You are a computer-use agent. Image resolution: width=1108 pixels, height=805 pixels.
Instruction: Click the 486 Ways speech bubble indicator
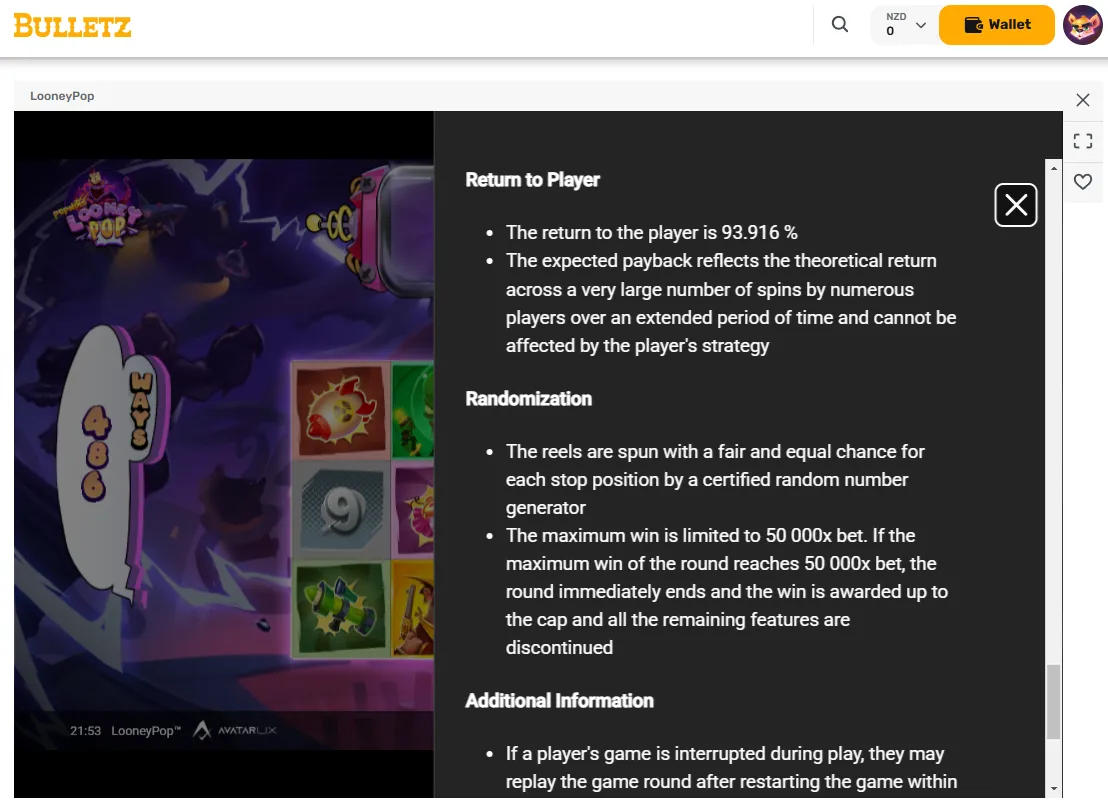pos(113,463)
